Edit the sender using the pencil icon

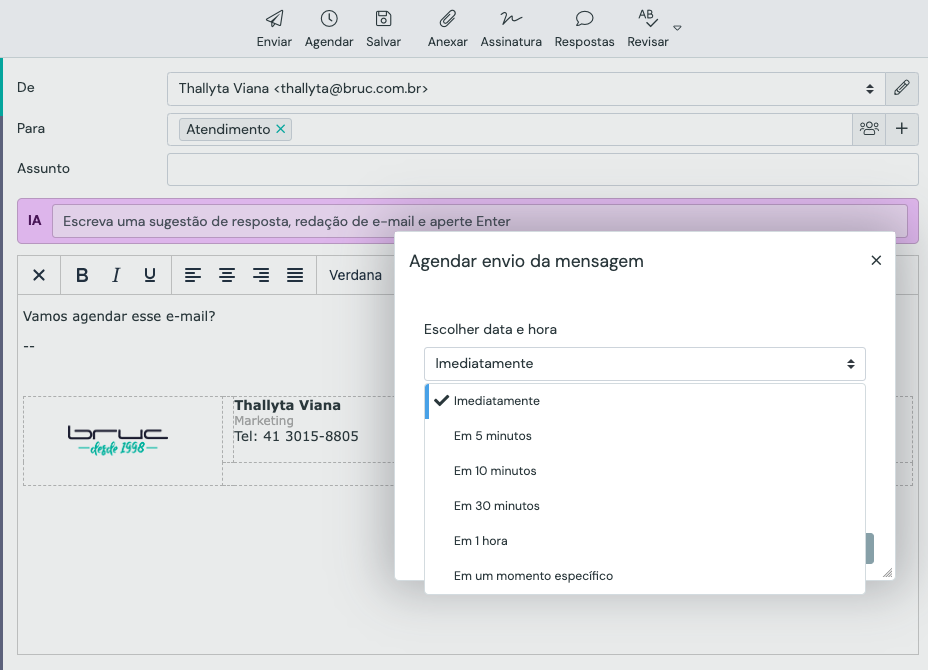tap(902, 88)
